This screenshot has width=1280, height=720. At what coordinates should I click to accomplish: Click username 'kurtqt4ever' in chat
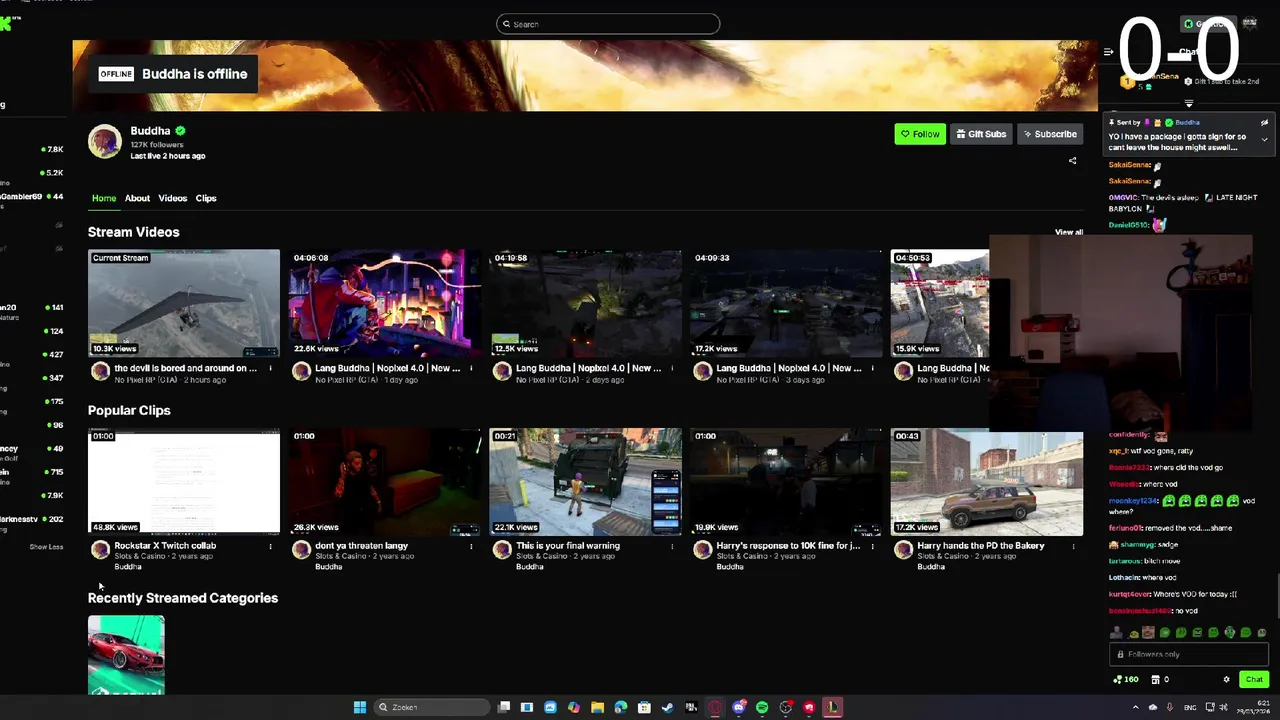tap(1129, 594)
